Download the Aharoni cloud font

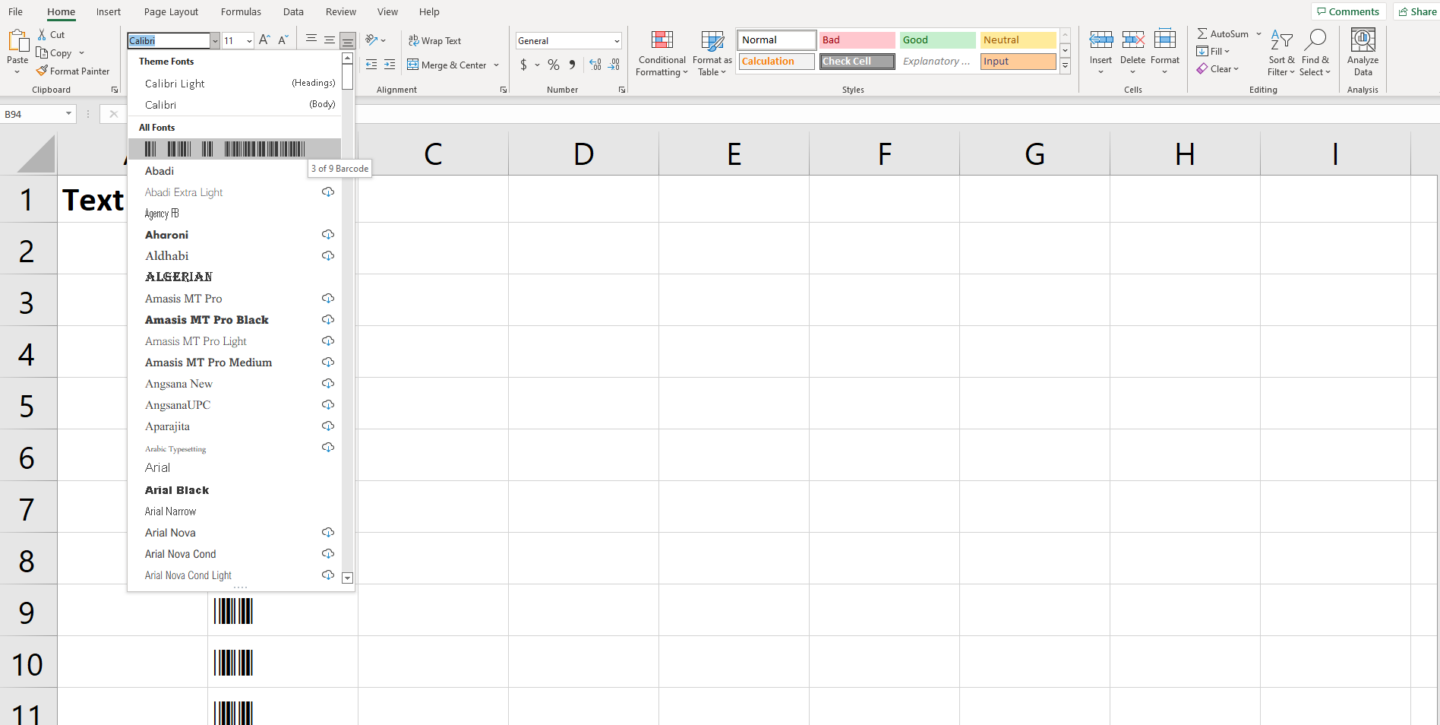(327, 234)
